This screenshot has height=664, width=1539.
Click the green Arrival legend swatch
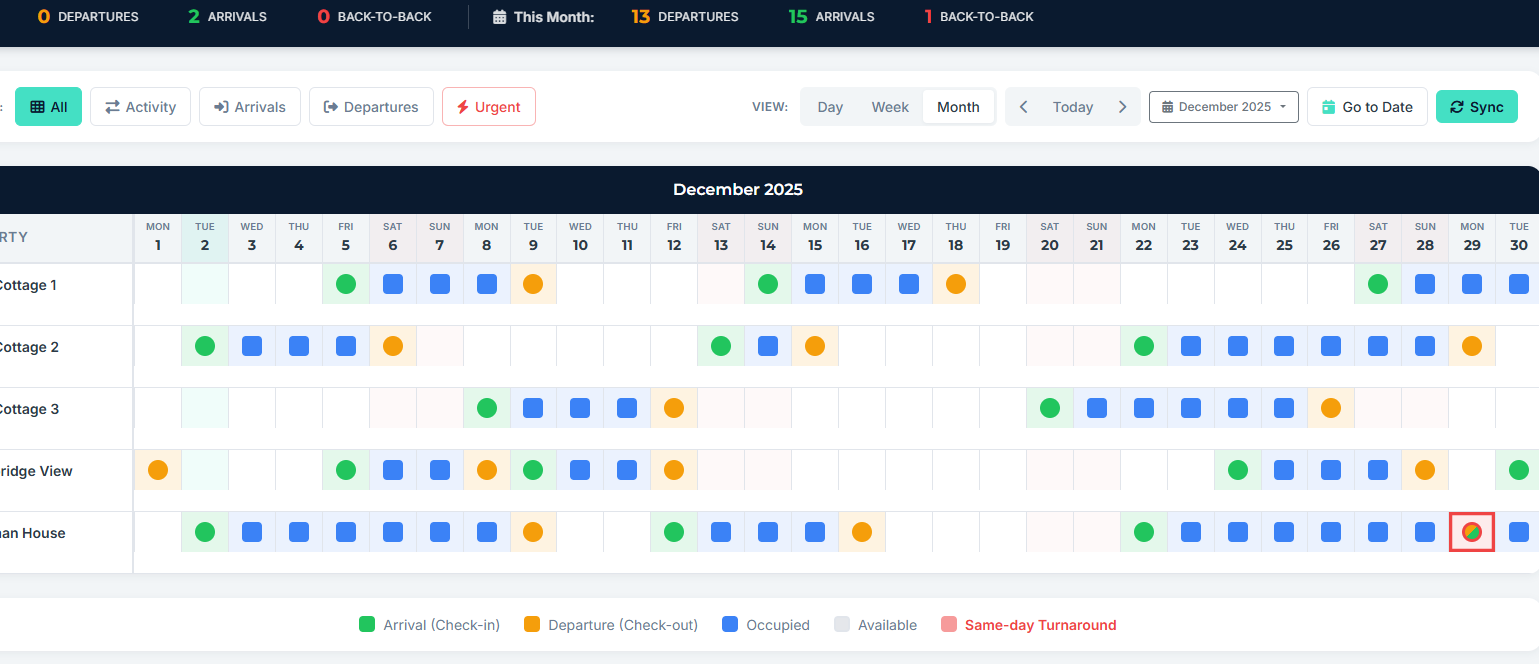tap(366, 624)
